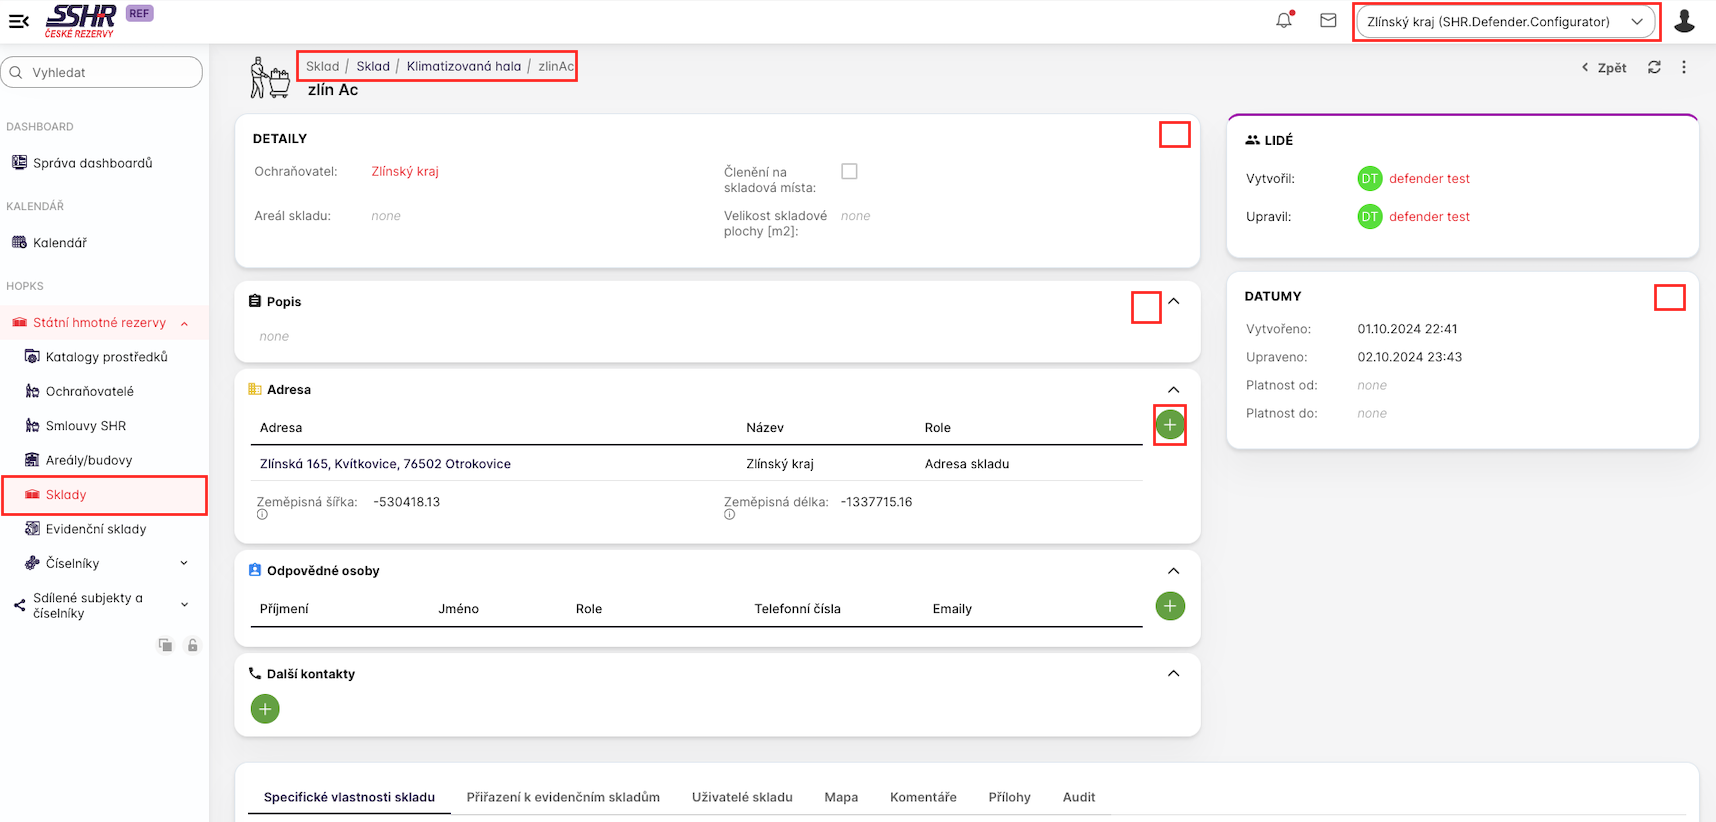Open the Zlínský kraj ochraňovatel link

tap(405, 172)
